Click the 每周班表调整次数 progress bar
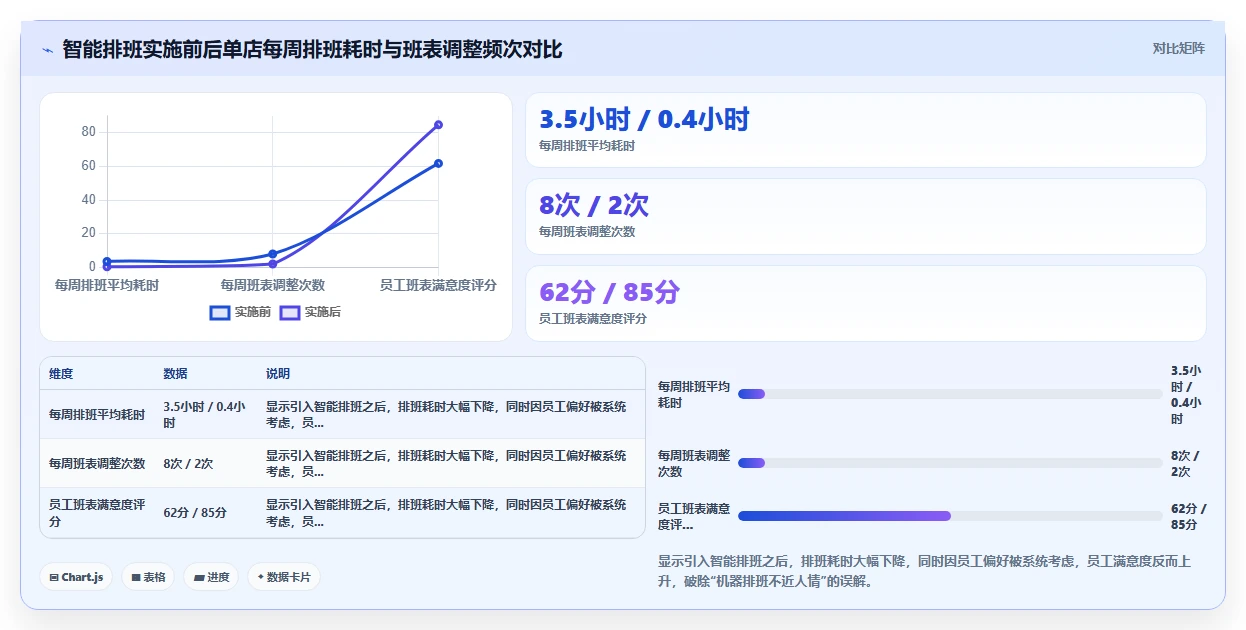 tap(950, 463)
